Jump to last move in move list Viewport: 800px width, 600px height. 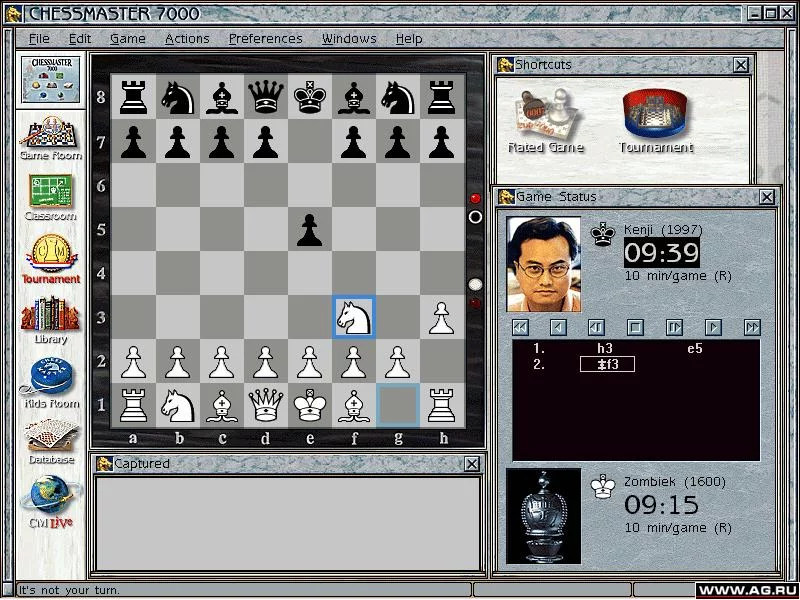[x=752, y=327]
